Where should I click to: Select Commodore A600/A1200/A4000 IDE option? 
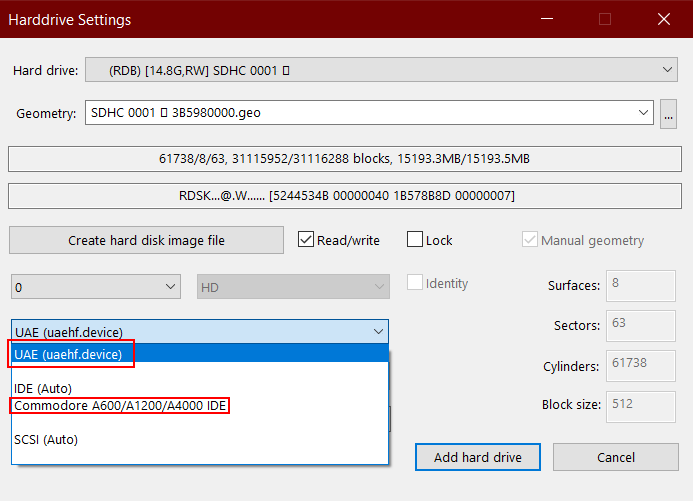click(120, 406)
